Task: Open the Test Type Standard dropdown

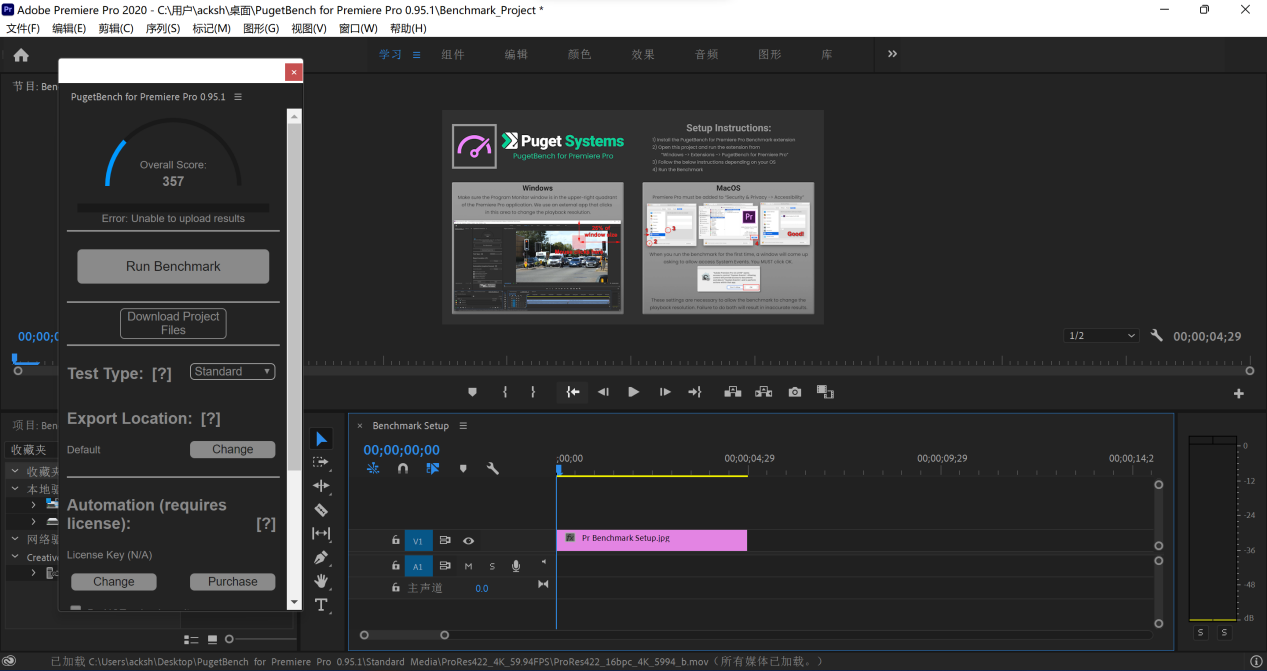Action: point(233,371)
